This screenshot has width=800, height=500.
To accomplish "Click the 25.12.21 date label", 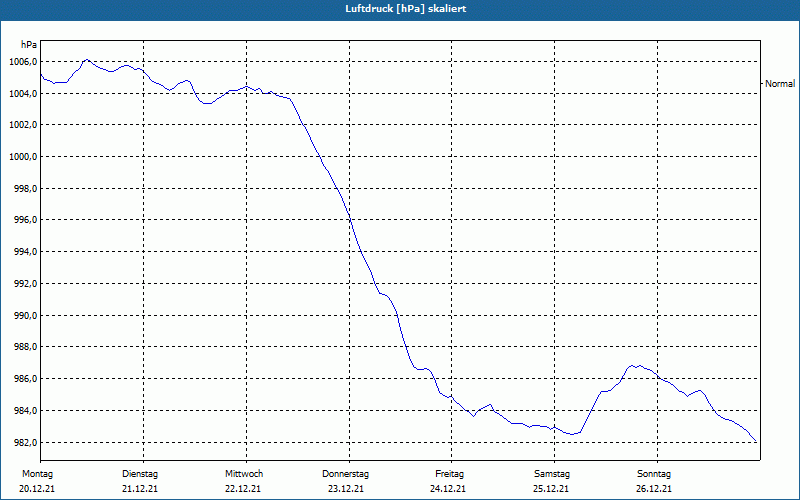I will tap(551, 489).
